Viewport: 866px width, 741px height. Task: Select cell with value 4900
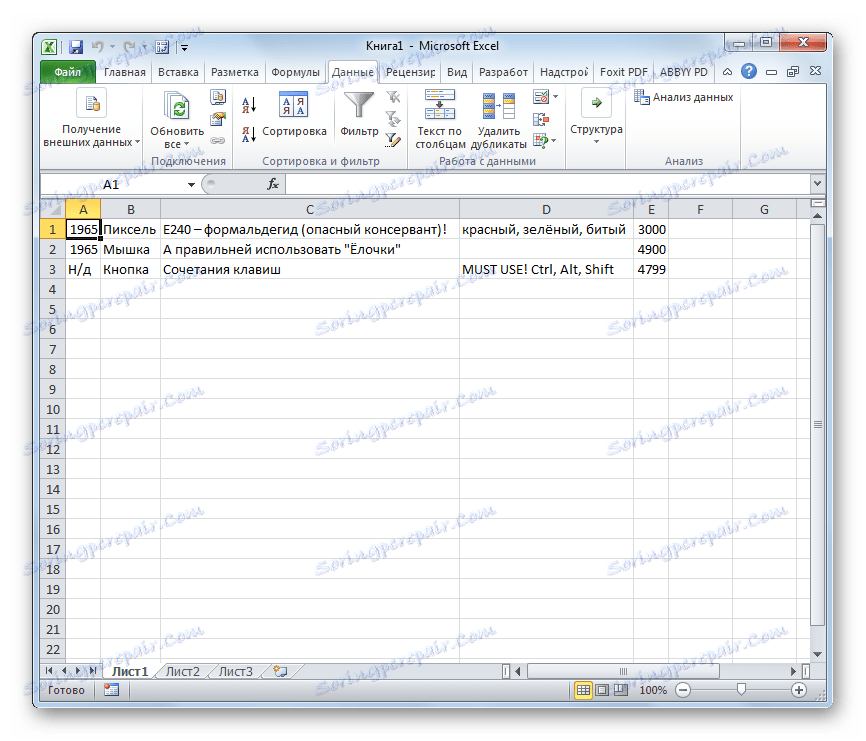click(651, 250)
